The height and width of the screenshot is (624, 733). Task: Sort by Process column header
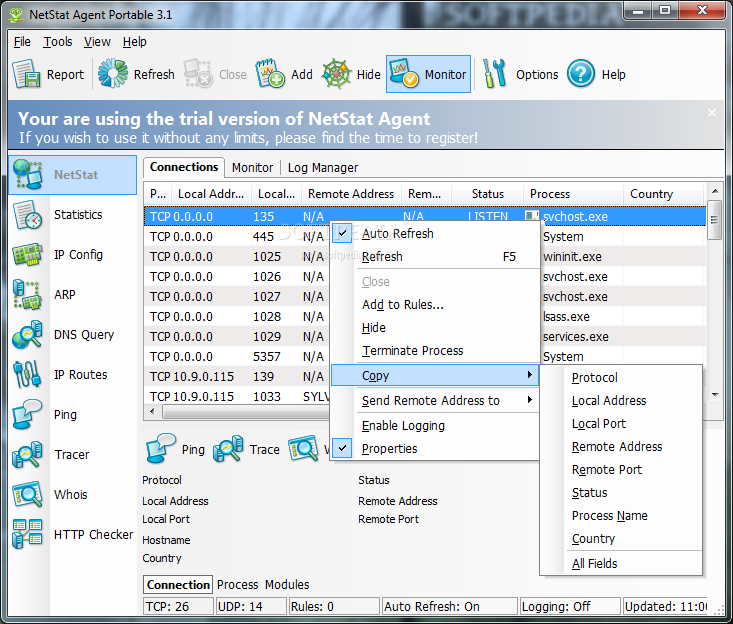[x=573, y=194]
